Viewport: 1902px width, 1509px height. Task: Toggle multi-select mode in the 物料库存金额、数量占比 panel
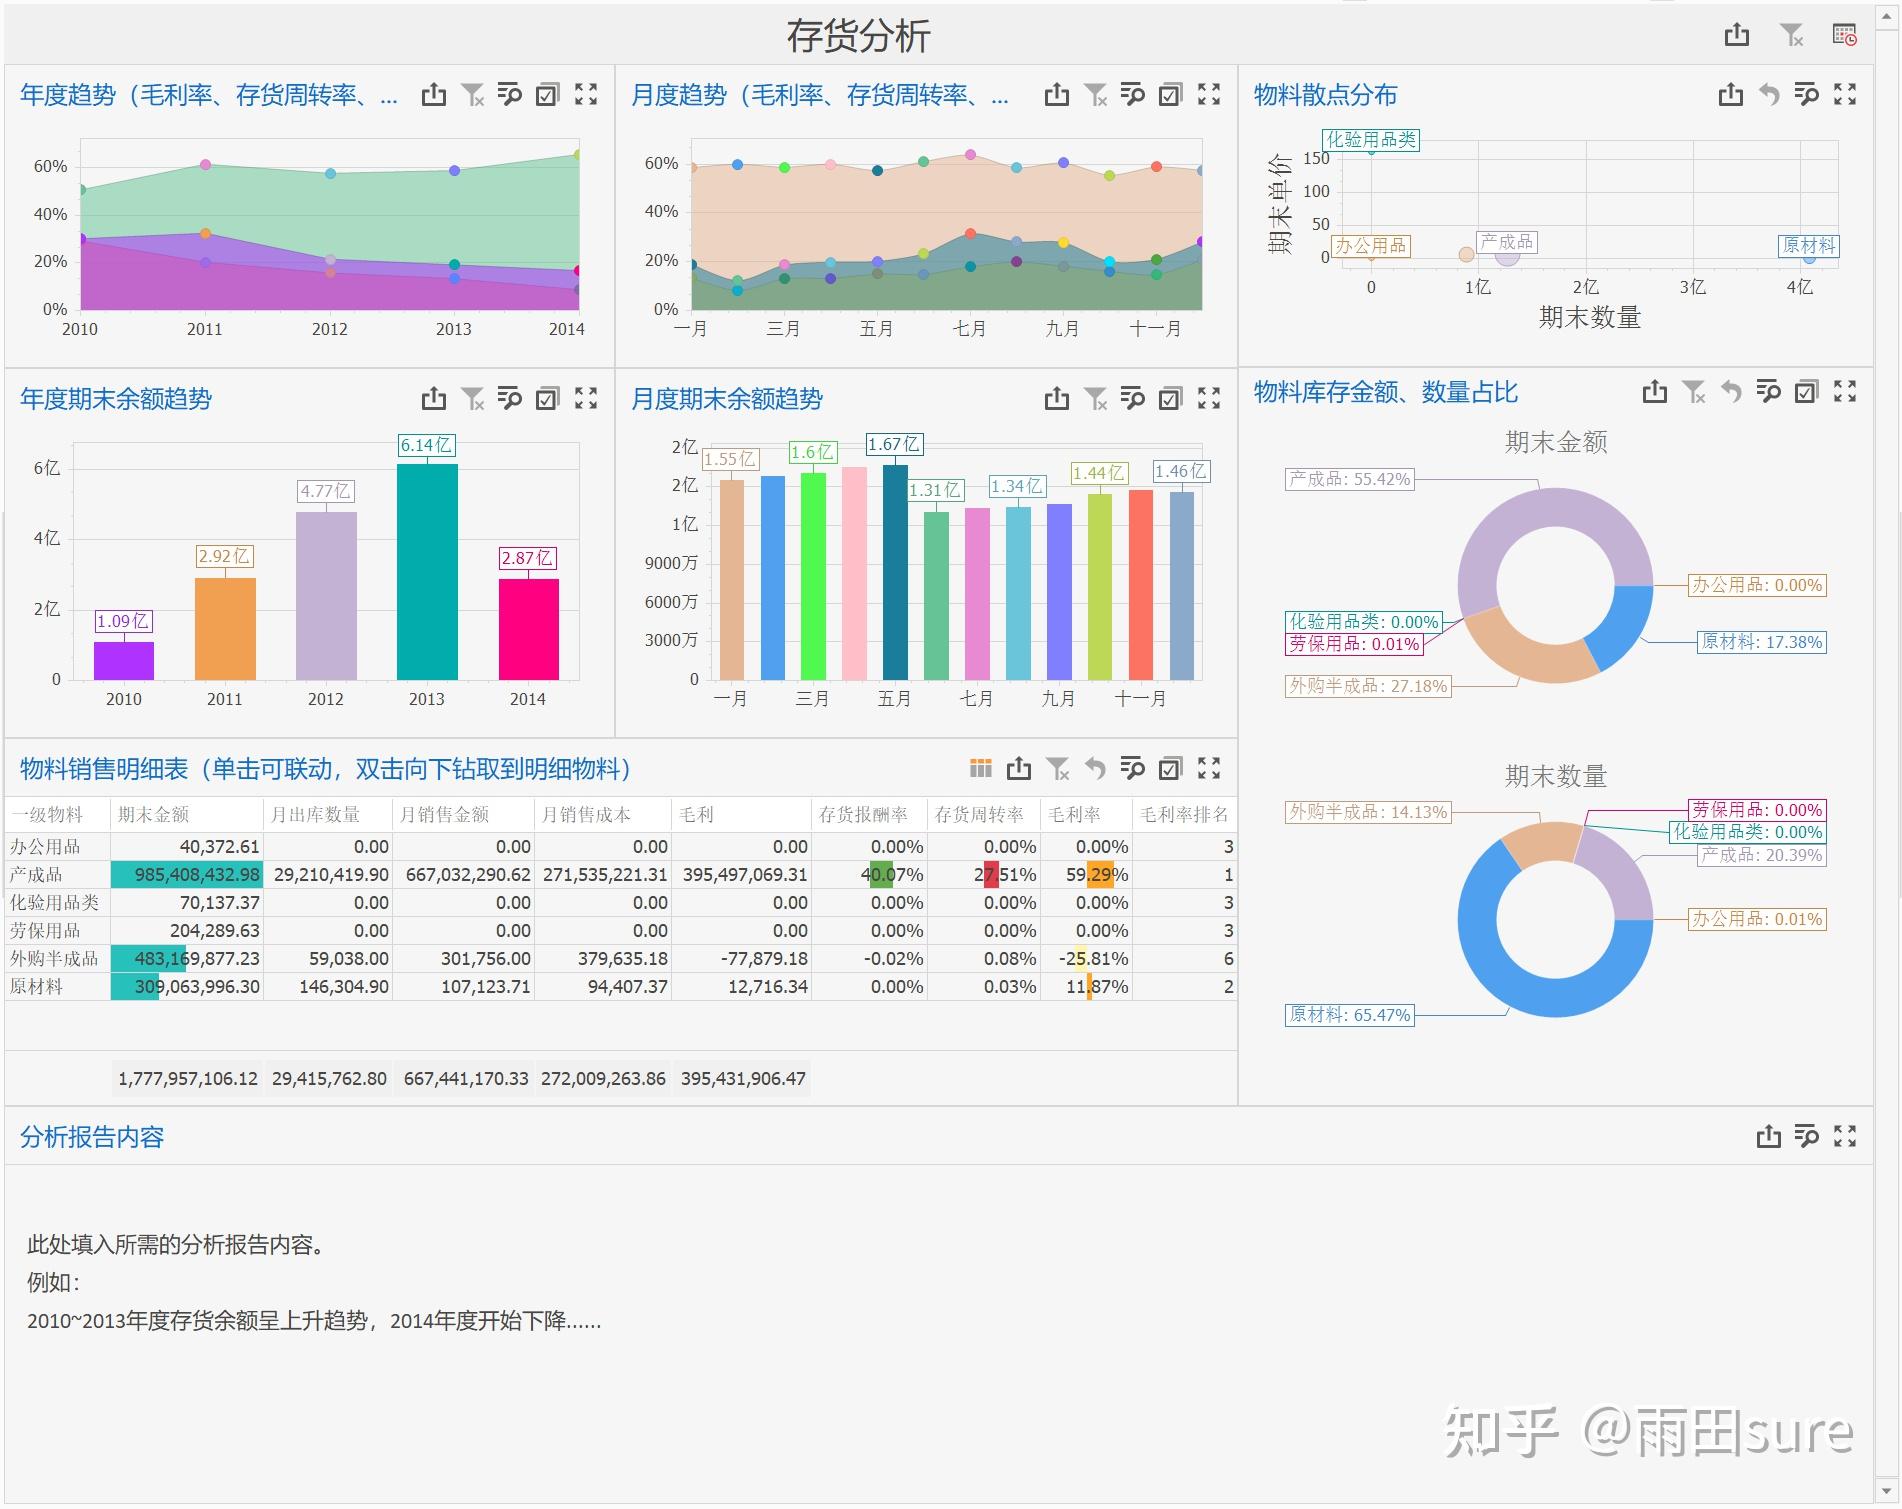coord(1806,392)
